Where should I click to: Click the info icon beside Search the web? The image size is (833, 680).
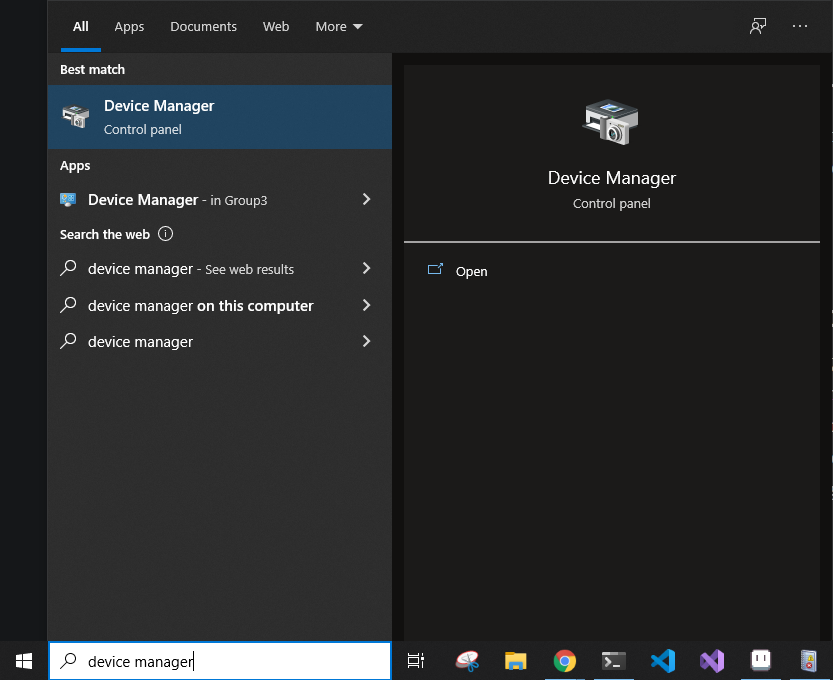coord(165,234)
